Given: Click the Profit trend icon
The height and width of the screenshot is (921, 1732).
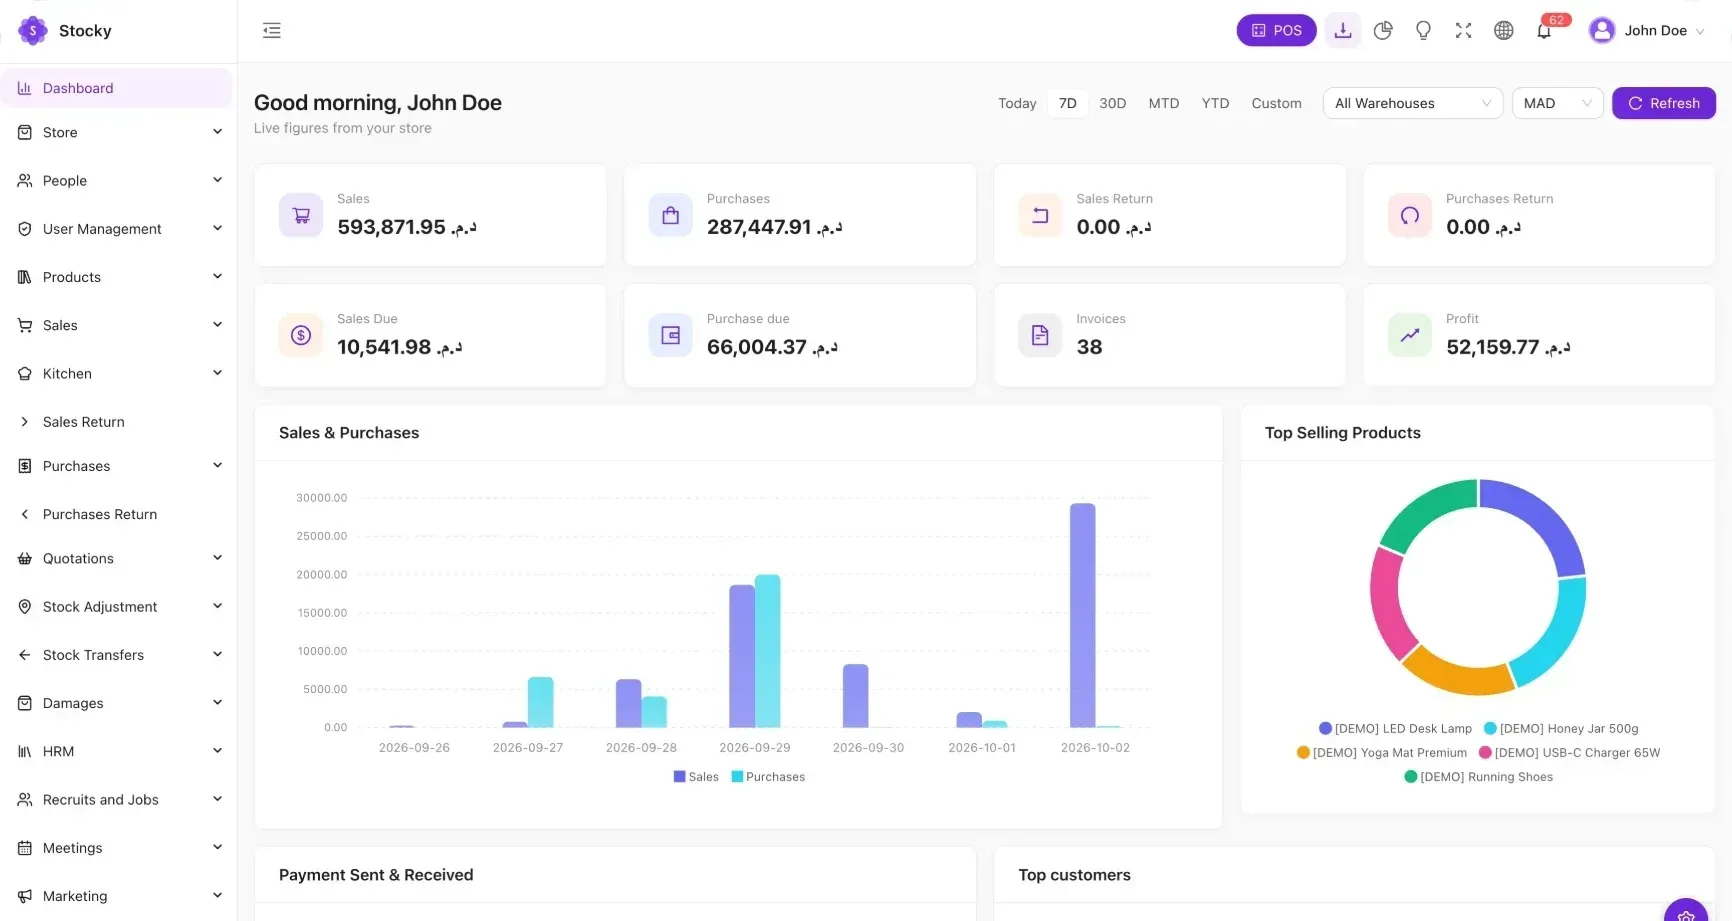Looking at the screenshot, I should (x=1410, y=335).
